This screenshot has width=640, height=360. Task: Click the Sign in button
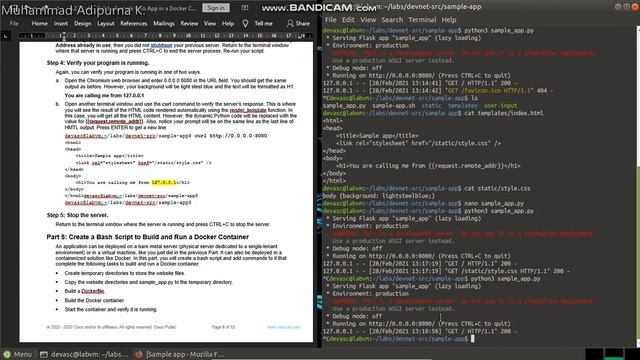216,8
